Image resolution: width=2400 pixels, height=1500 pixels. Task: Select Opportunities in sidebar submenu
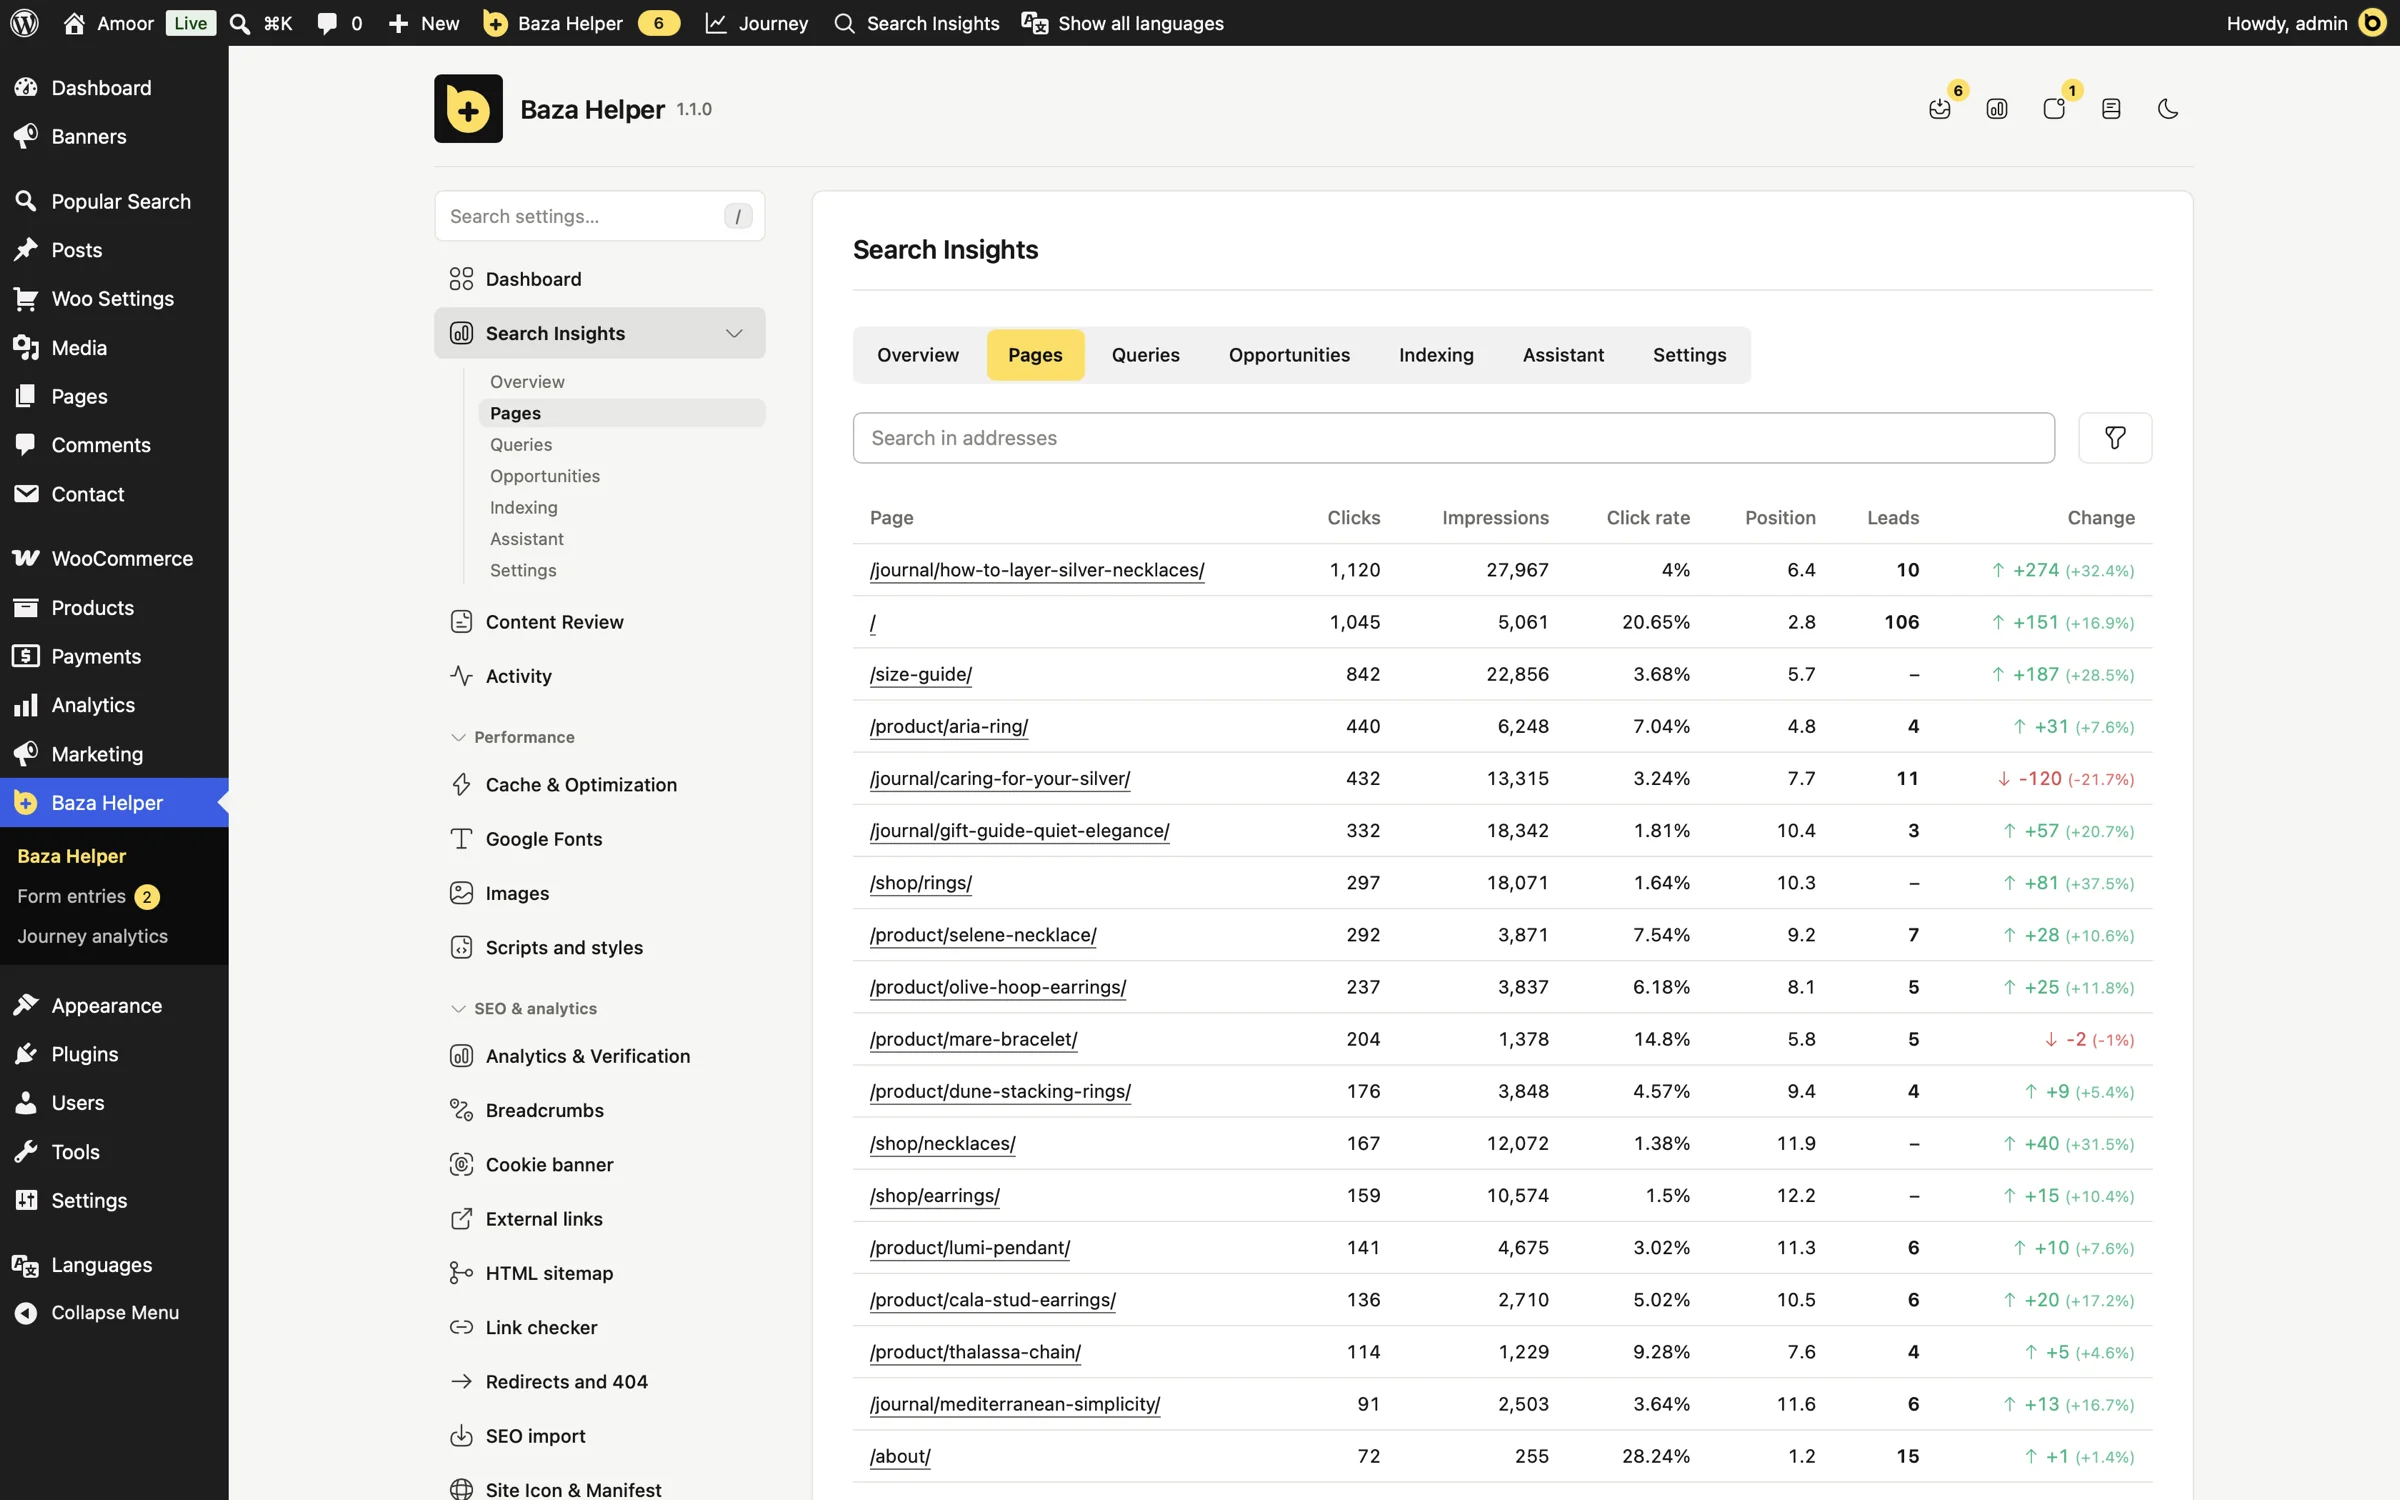(545, 476)
